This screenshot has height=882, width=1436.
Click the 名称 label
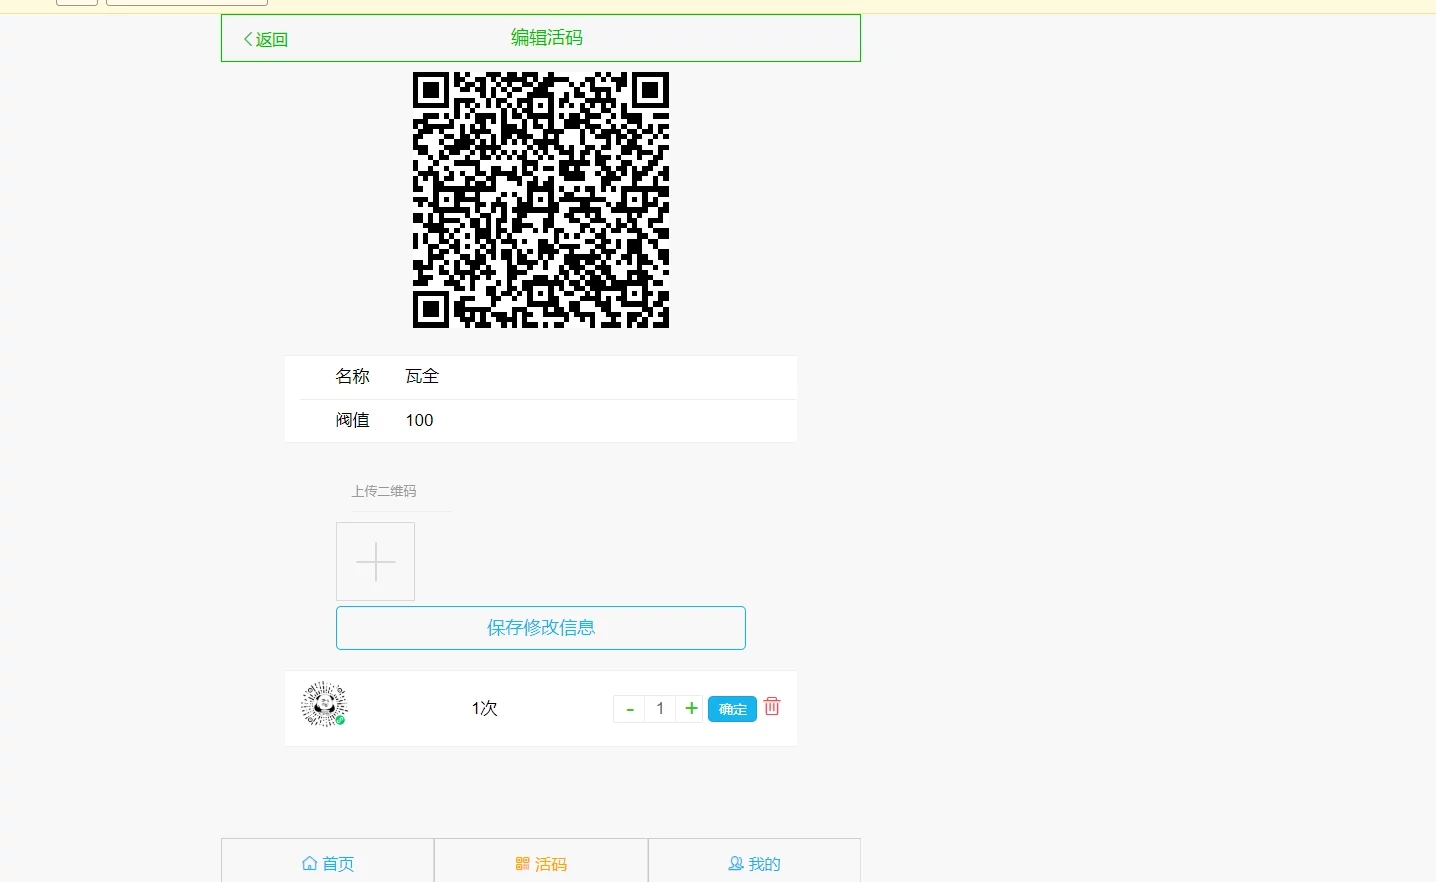[x=353, y=377]
